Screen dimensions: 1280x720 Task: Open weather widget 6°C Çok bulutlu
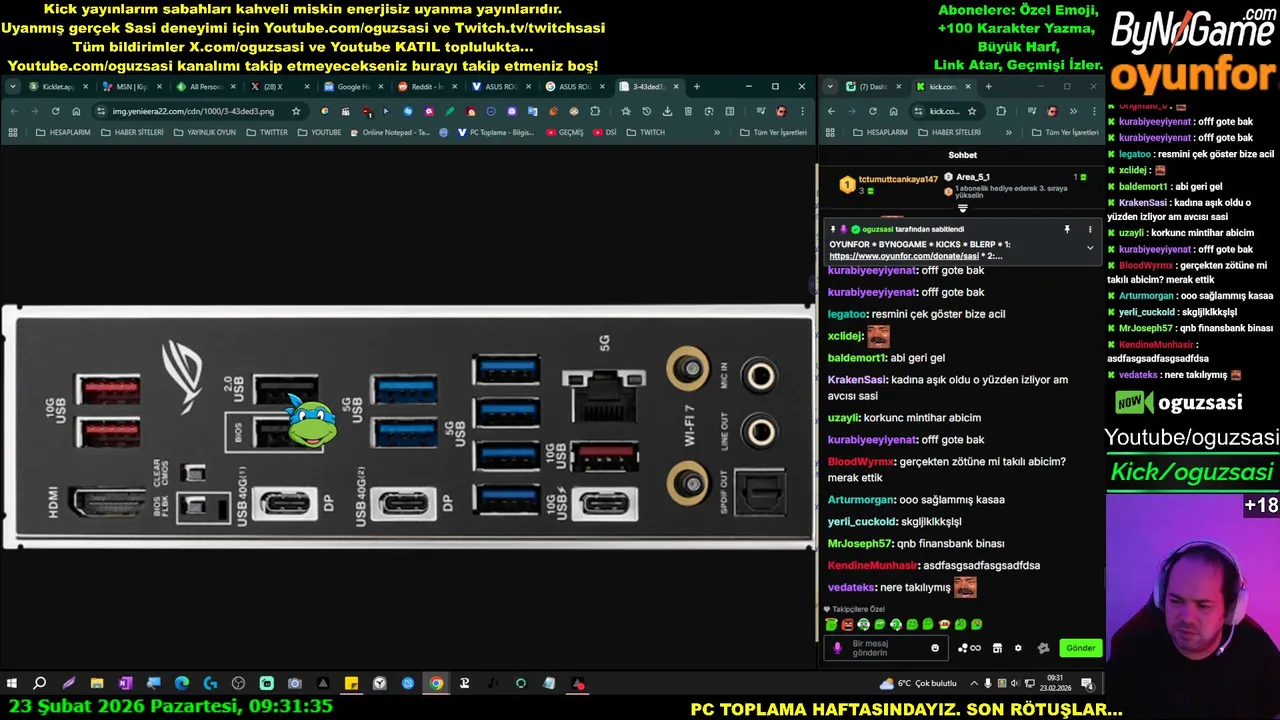point(919,684)
